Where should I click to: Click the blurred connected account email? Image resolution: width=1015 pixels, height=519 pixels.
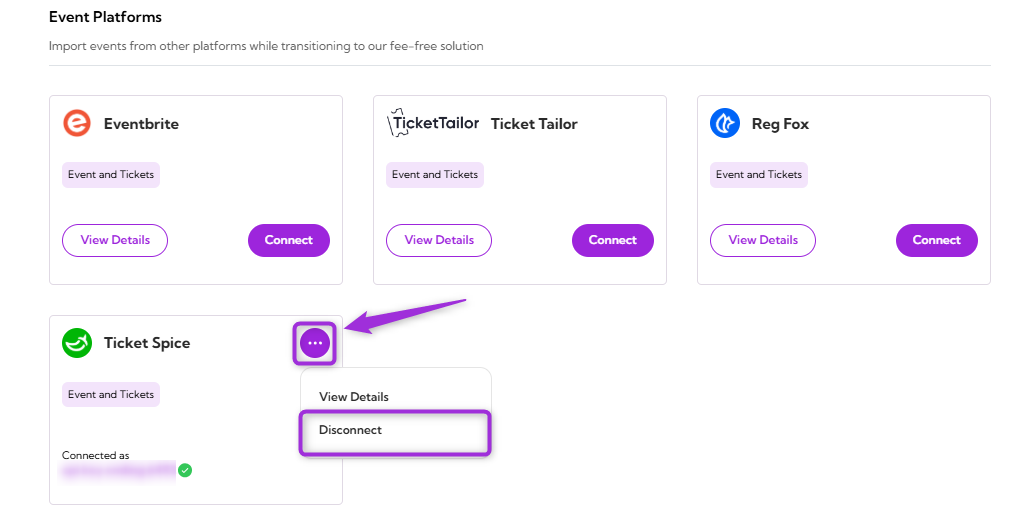point(118,470)
